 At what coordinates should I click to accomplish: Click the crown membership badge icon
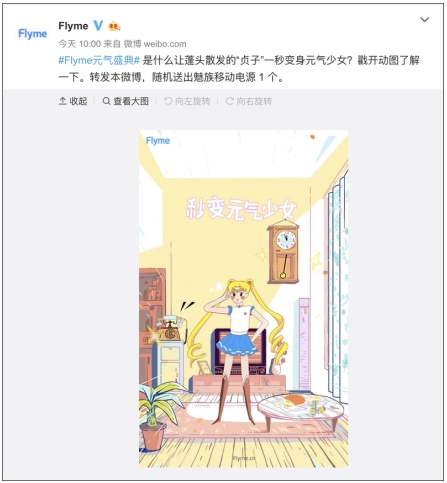pos(114,26)
